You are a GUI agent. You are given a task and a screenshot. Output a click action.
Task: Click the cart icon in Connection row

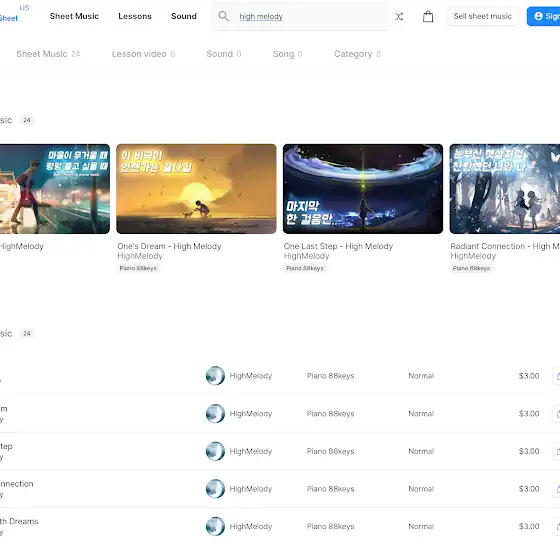click(x=556, y=489)
